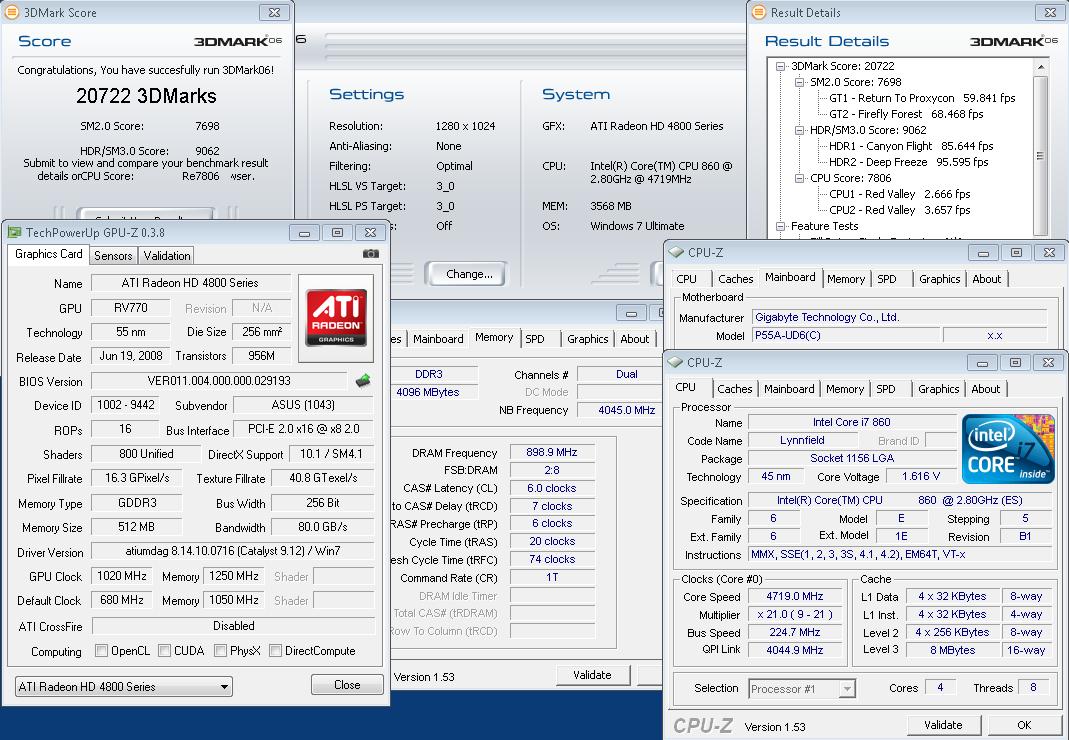This screenshot has height=740, width=1069.
Task: Click the 20722 3DMarks score text
Action: 147,96
